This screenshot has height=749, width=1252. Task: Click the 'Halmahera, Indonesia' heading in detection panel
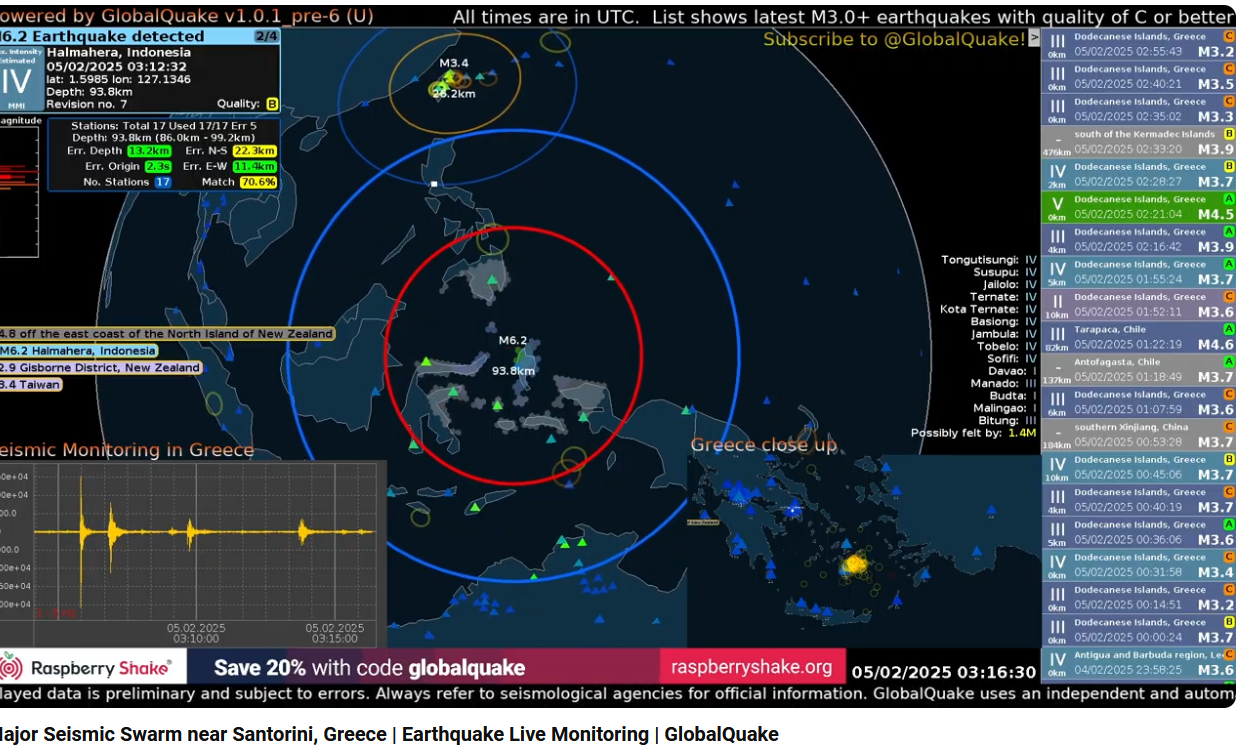coord(118,52)
